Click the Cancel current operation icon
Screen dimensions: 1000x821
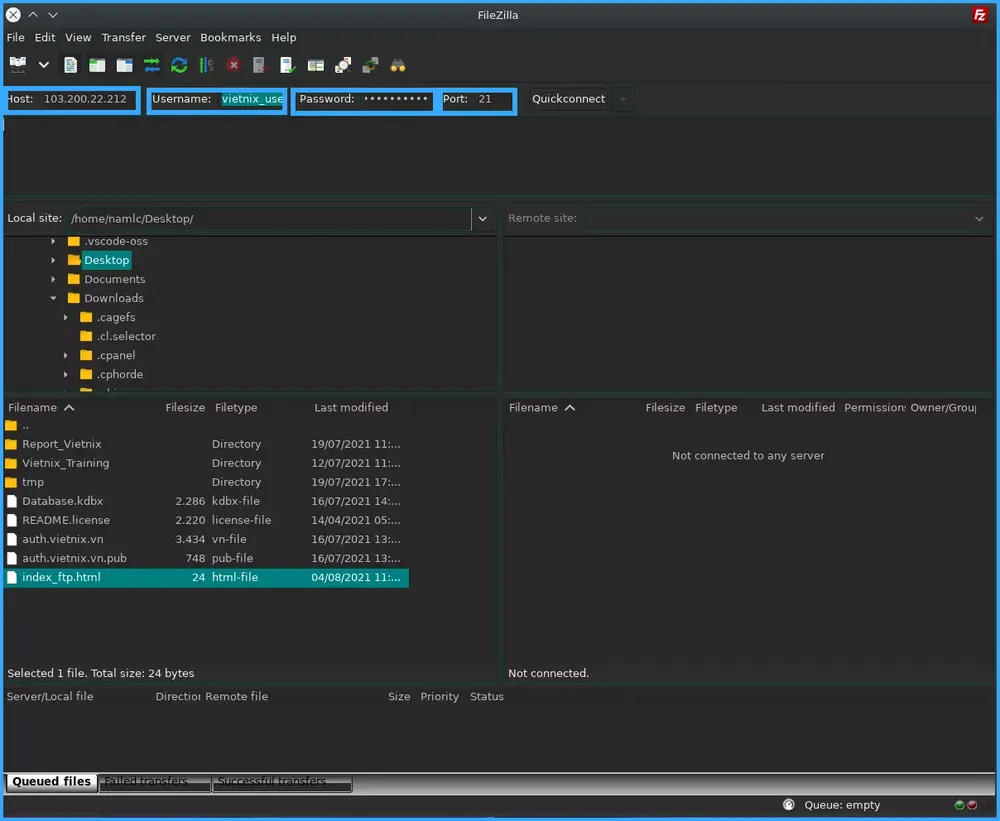[x=233, y=65]
